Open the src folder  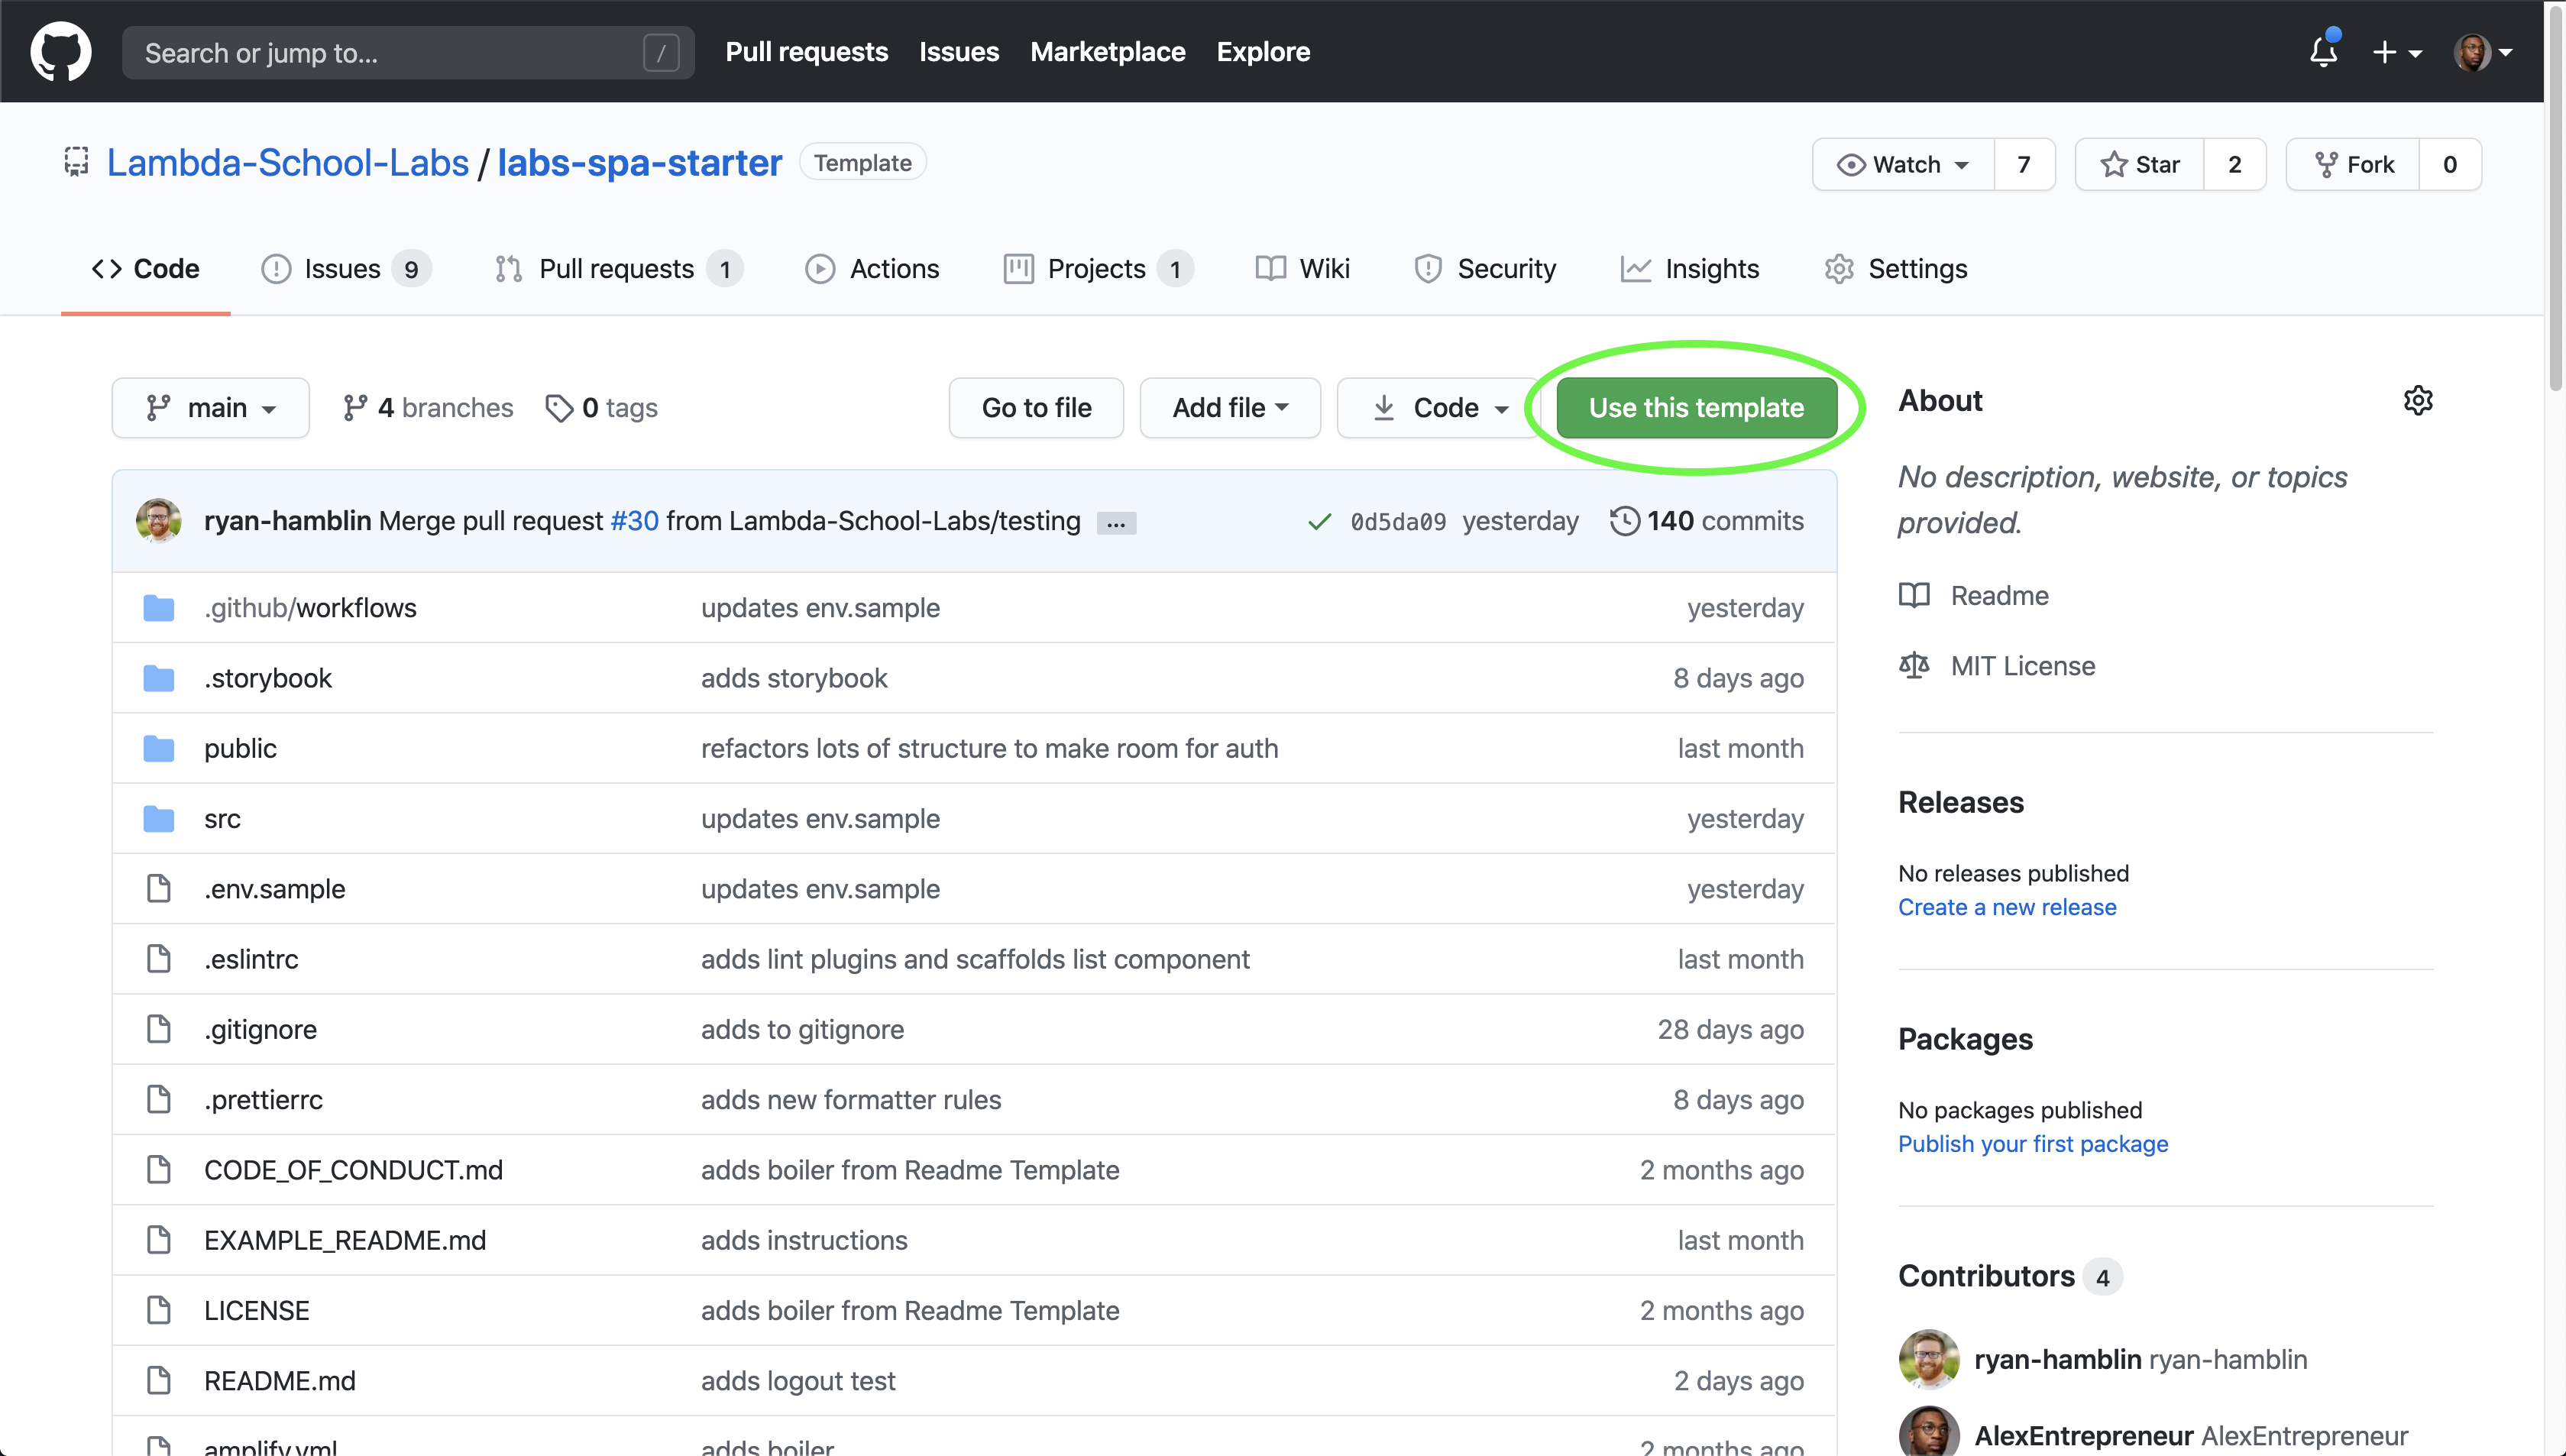click(222, 819)
